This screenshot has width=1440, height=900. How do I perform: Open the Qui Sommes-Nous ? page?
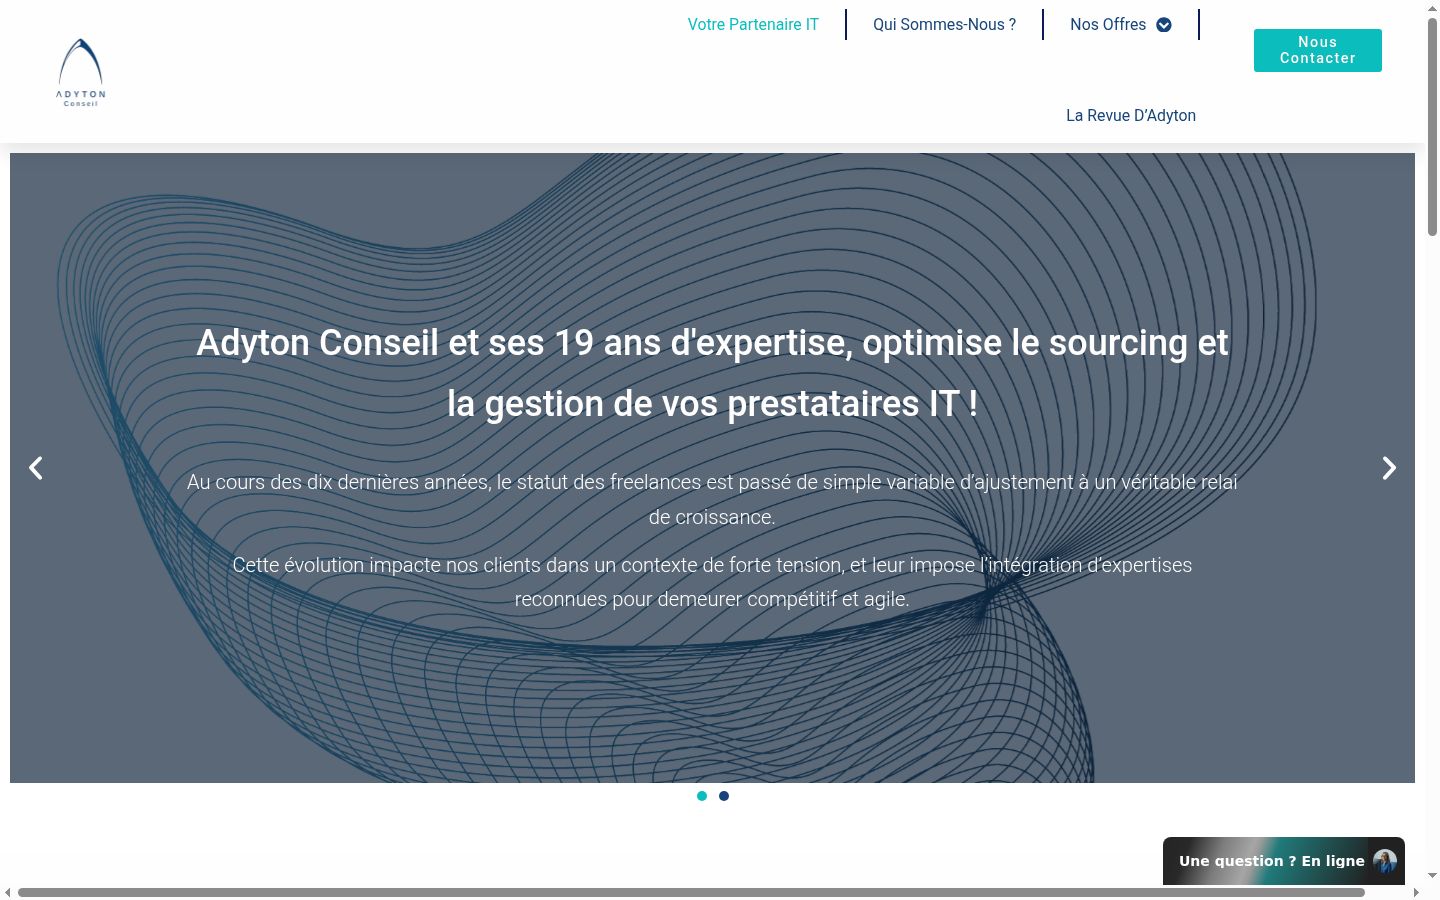tap(944, 25)
